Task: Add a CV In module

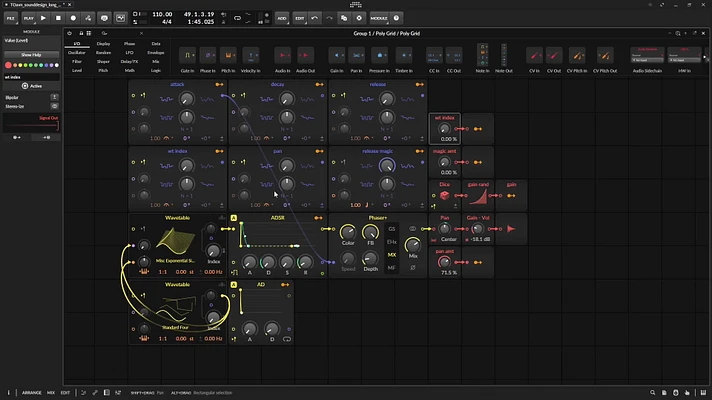Action: point(534,56)
